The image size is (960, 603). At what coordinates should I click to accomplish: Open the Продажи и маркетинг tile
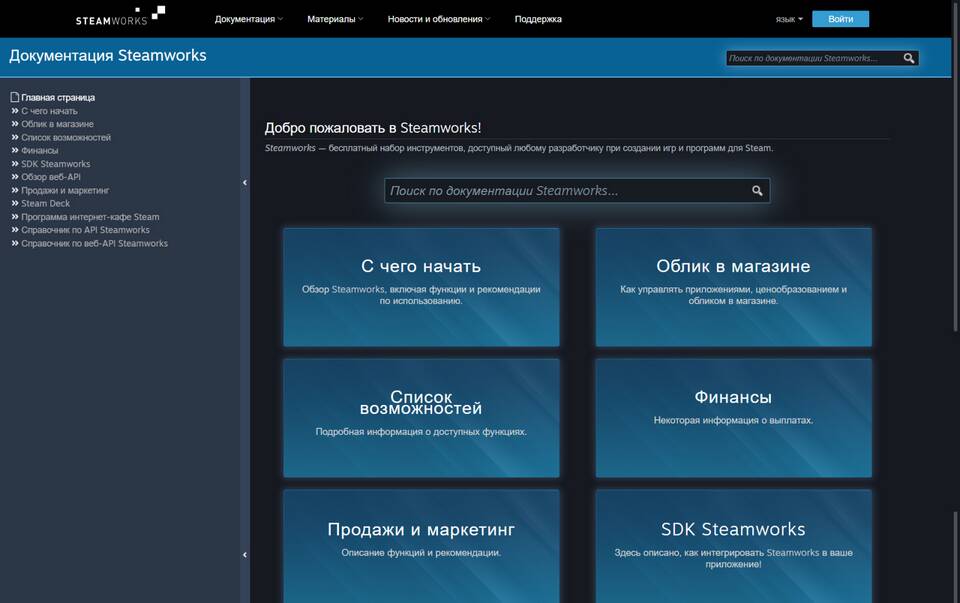421,546
